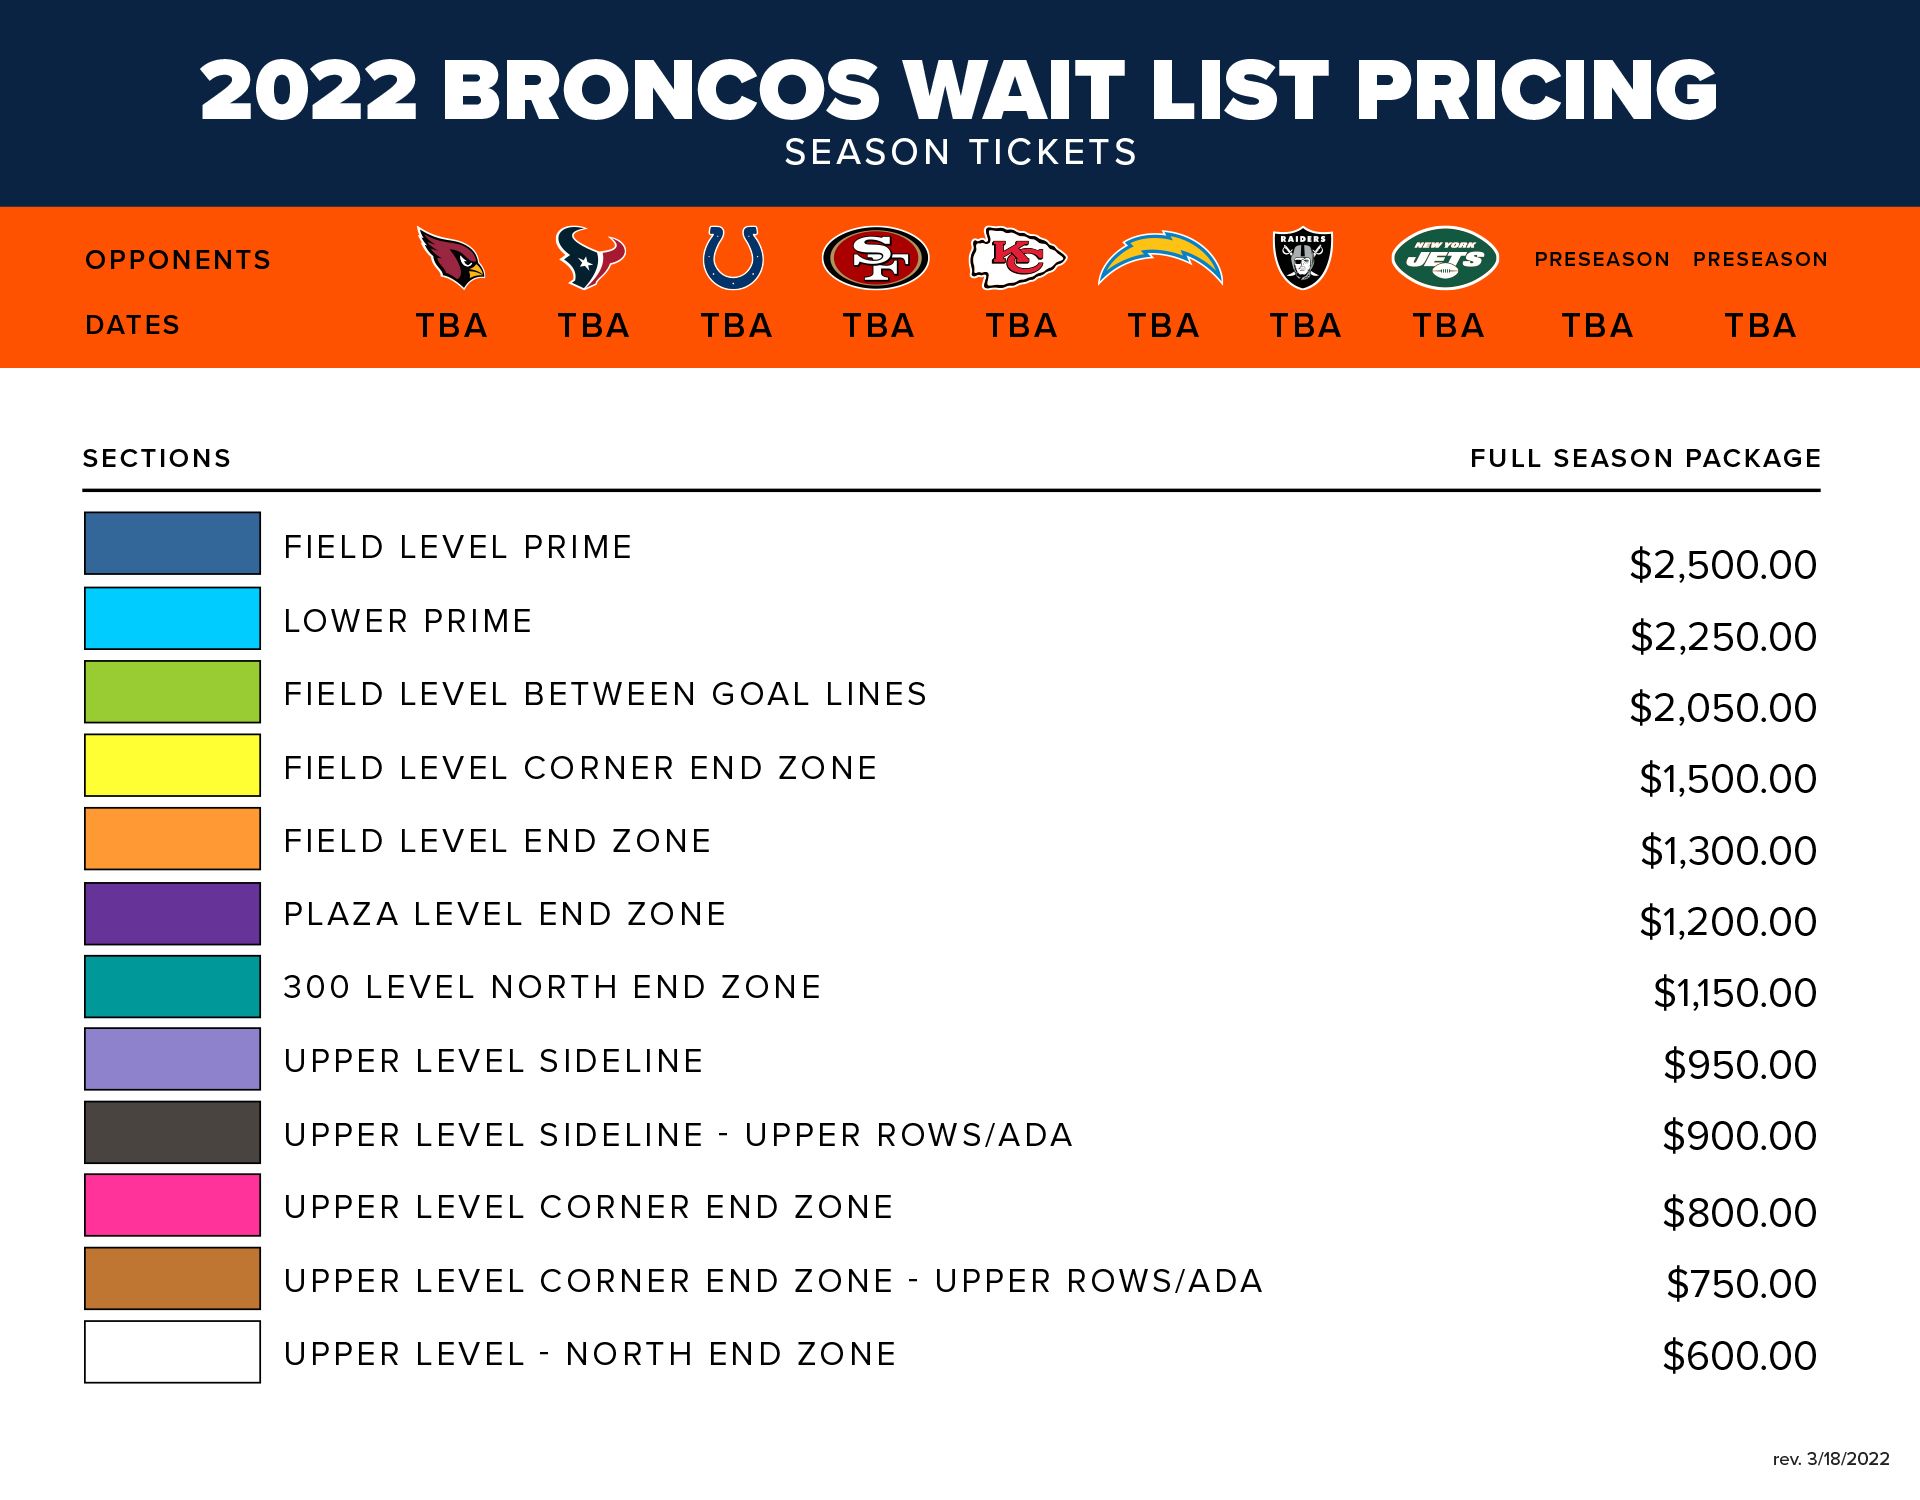Select the Plaza Level End Zone label

pos(505,914)
